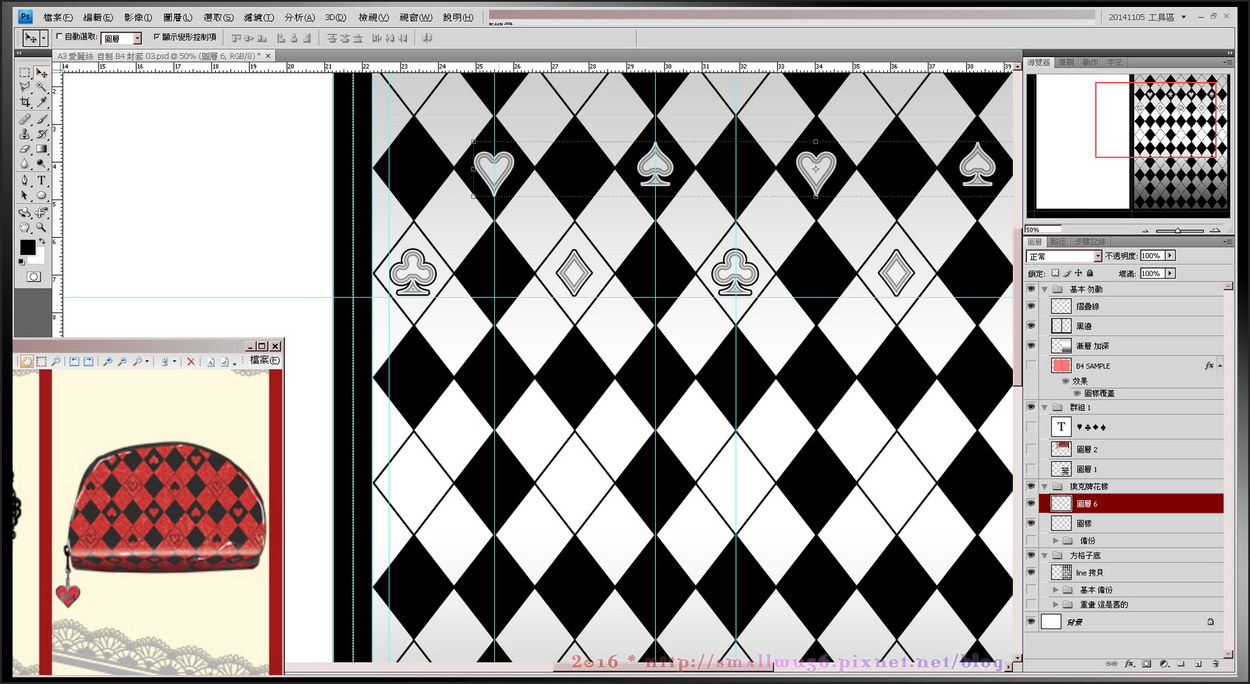Hide 圖層 6 layer visibility

pyautogui.click(x=1030, y=503)
